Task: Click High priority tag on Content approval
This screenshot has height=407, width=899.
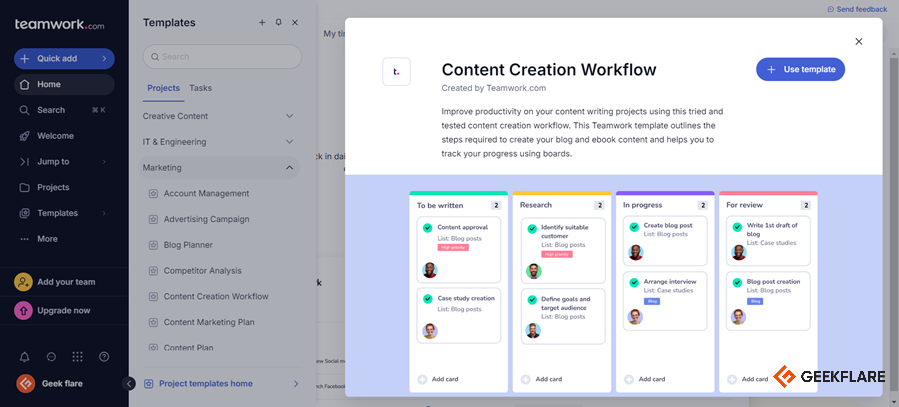Action: [x=453, y=248]
